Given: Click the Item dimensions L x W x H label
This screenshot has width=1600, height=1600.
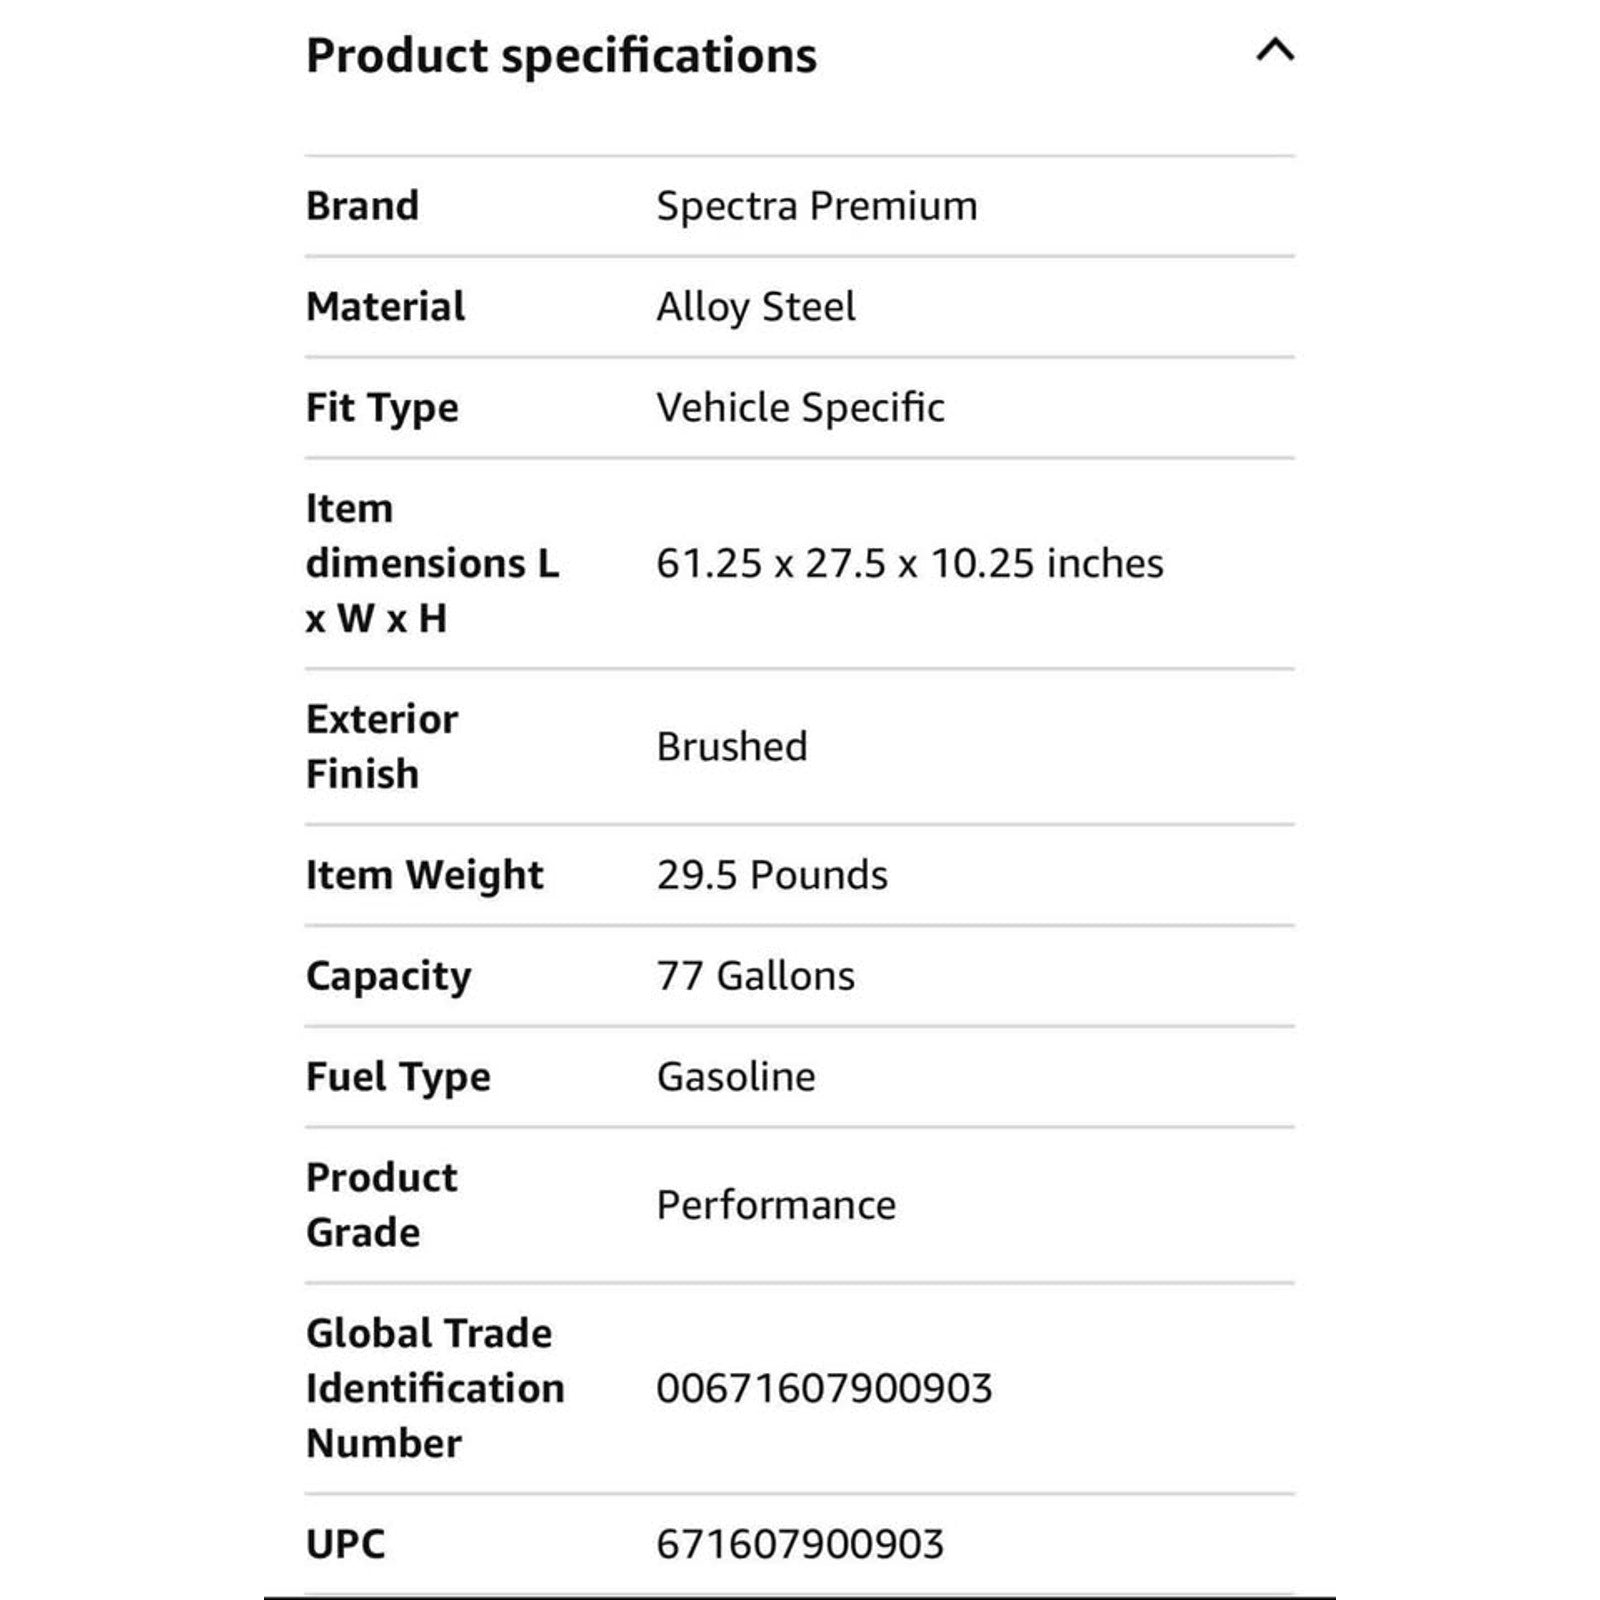Looking at the screenshot, I should pos(432,564).
